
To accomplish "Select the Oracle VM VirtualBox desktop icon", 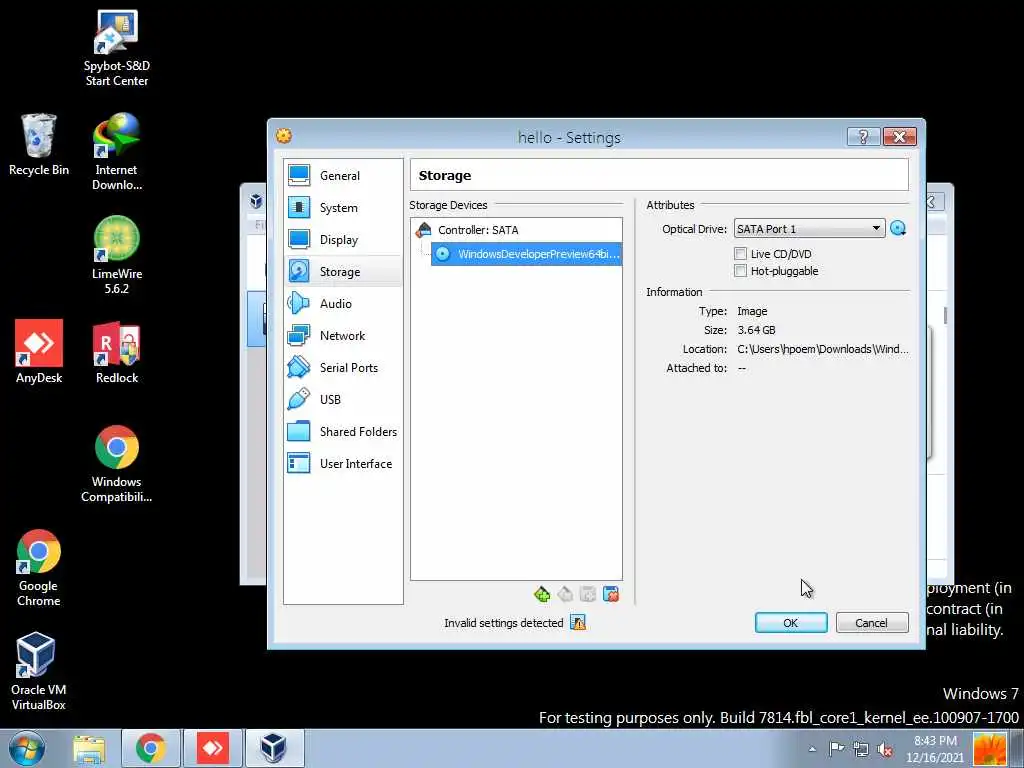I will [39, 671].
